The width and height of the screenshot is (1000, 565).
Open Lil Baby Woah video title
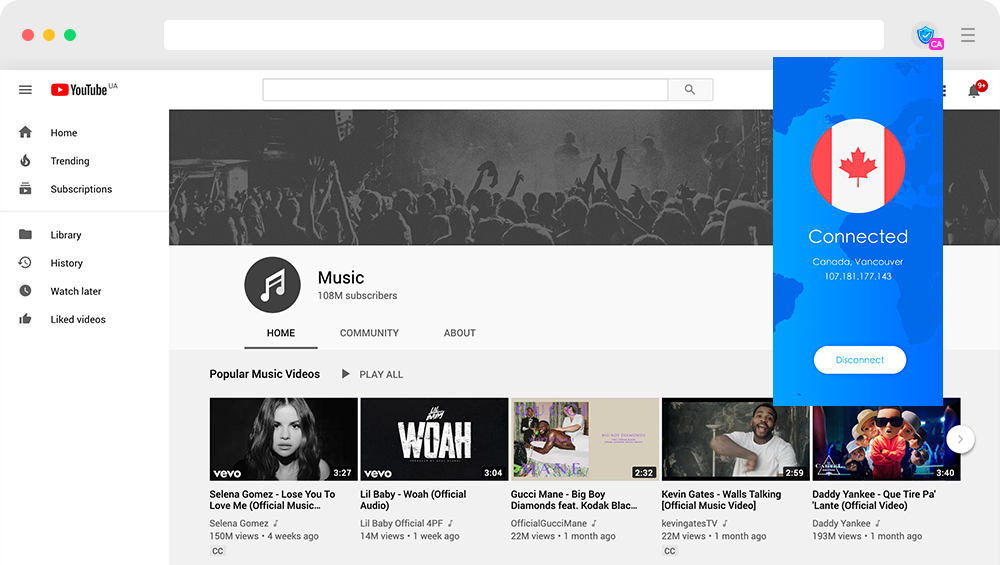413,500
